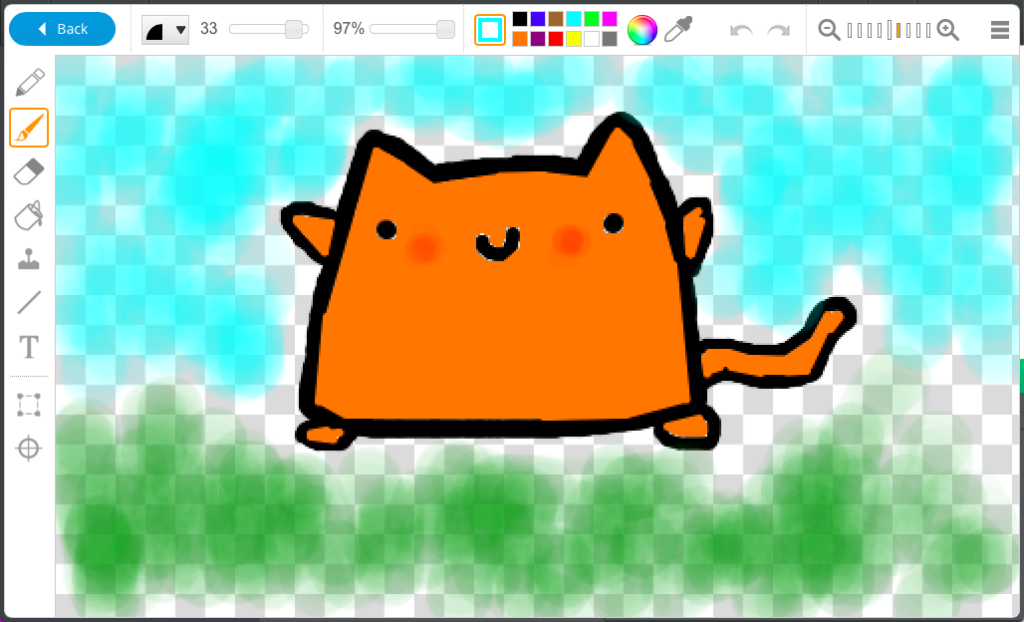Click the Back button
1024x622 pixels.
click(x=62, y=29)
